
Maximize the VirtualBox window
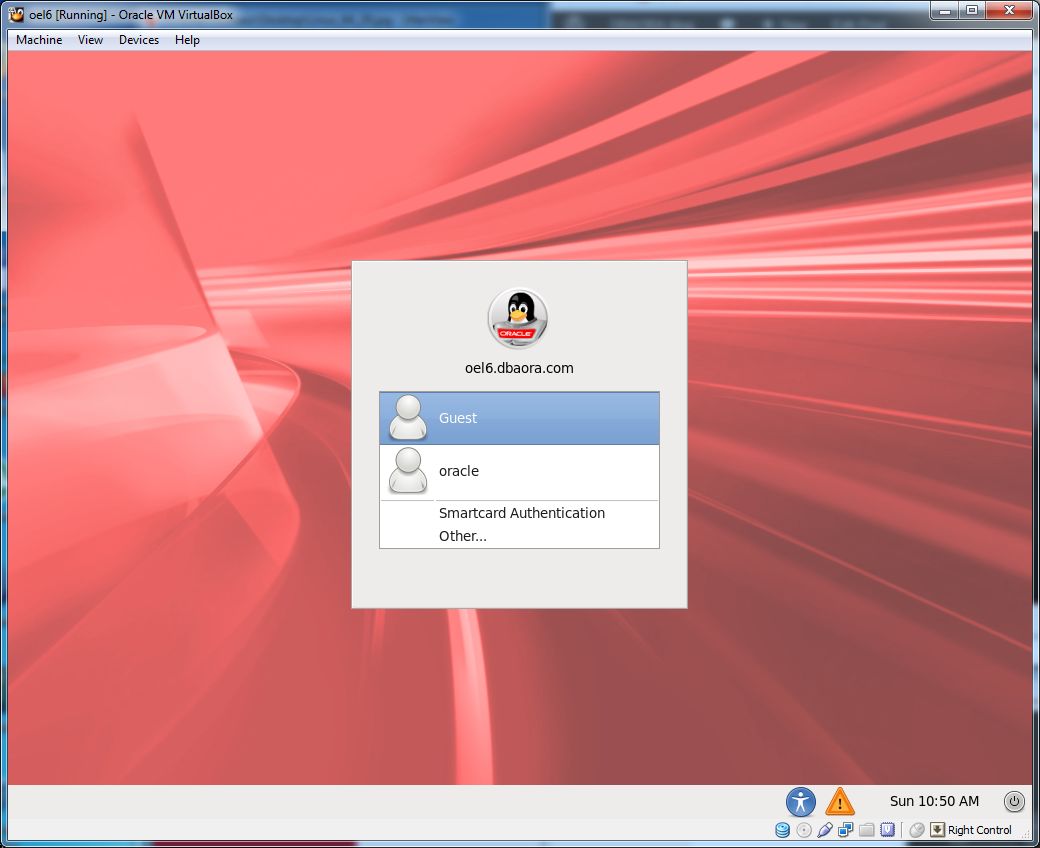point(972,10)
